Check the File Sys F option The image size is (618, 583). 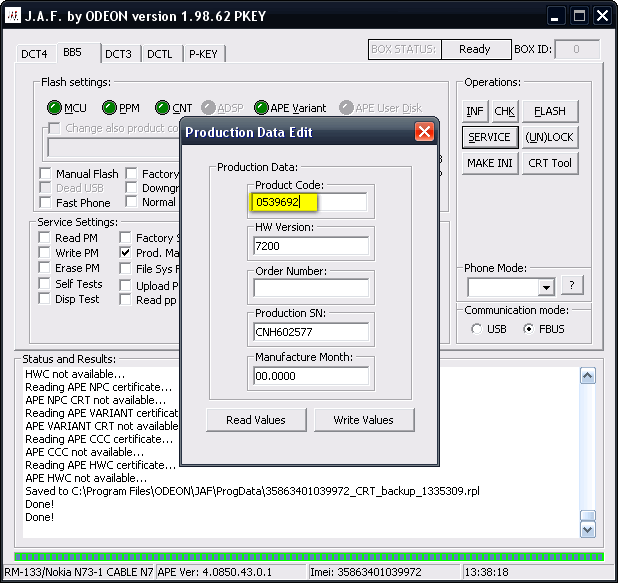point(125,268)
